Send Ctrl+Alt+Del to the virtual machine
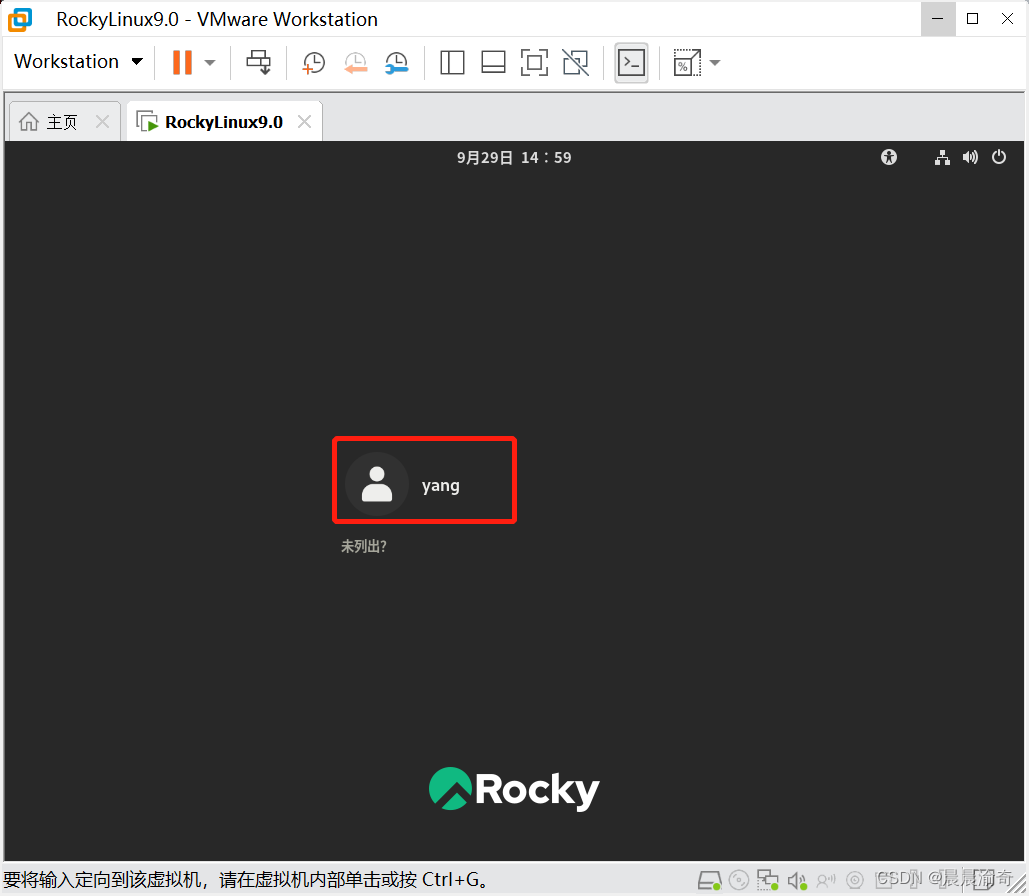The width and height of the screenshot is (1029, 896). pyautogui.click(x=259, y=63)
